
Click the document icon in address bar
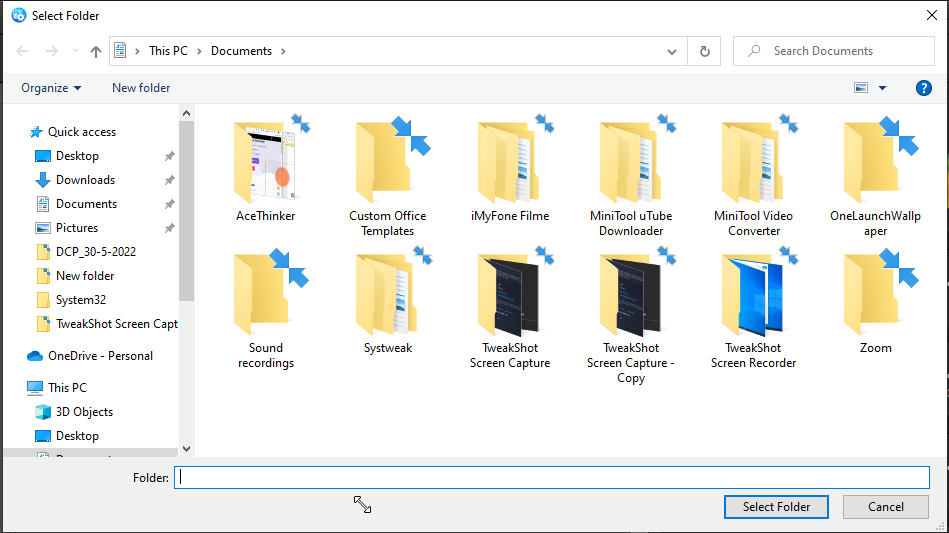(120, 51)
